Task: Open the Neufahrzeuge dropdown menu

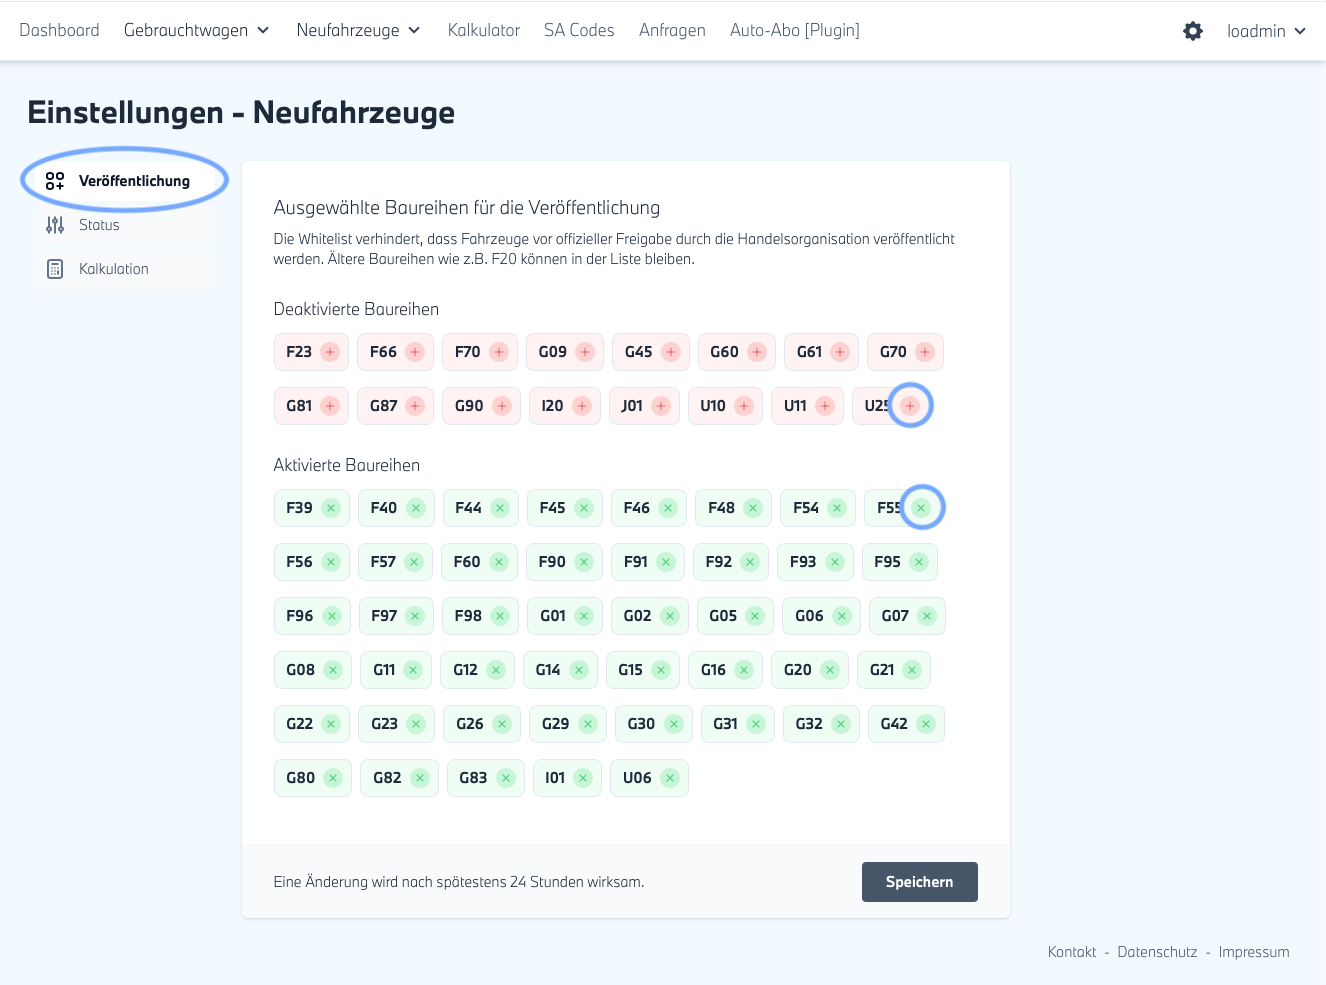Action: (358, 31)
